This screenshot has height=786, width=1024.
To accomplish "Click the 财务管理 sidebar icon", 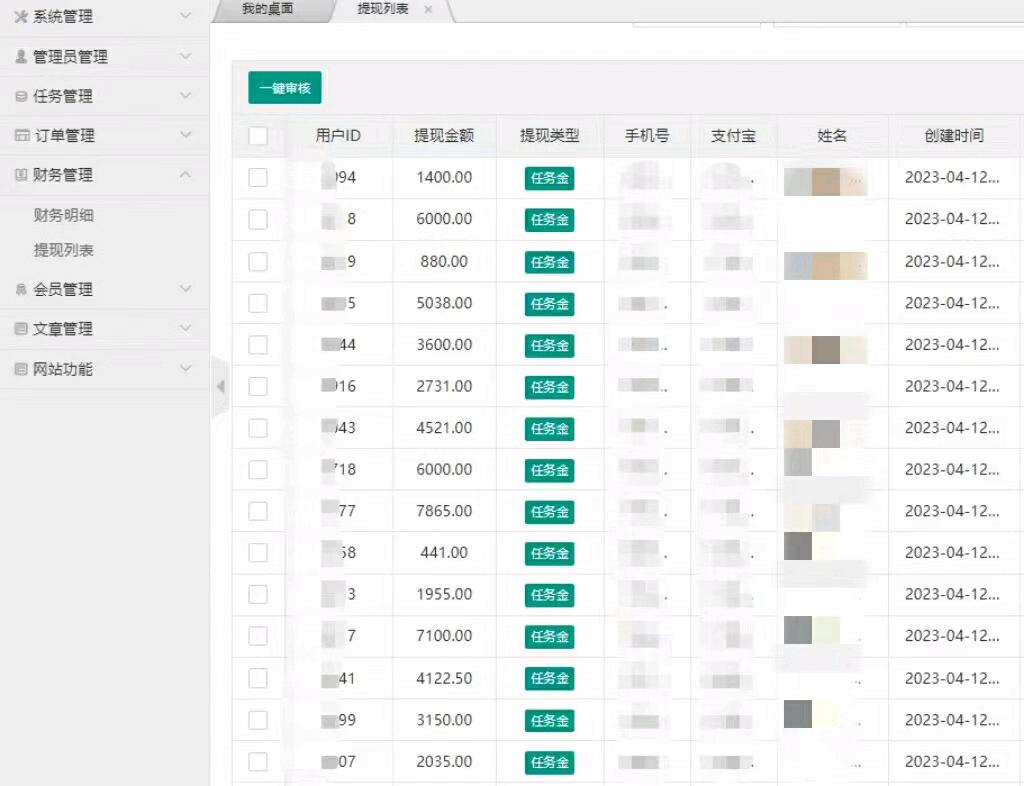I will point(20,175).
